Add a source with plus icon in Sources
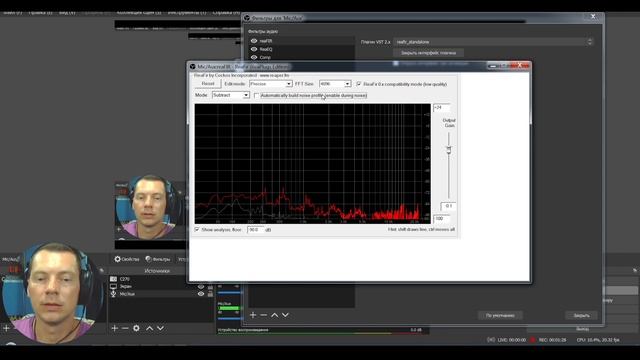This screenshot has width=640, height=360. pos(115,328)
